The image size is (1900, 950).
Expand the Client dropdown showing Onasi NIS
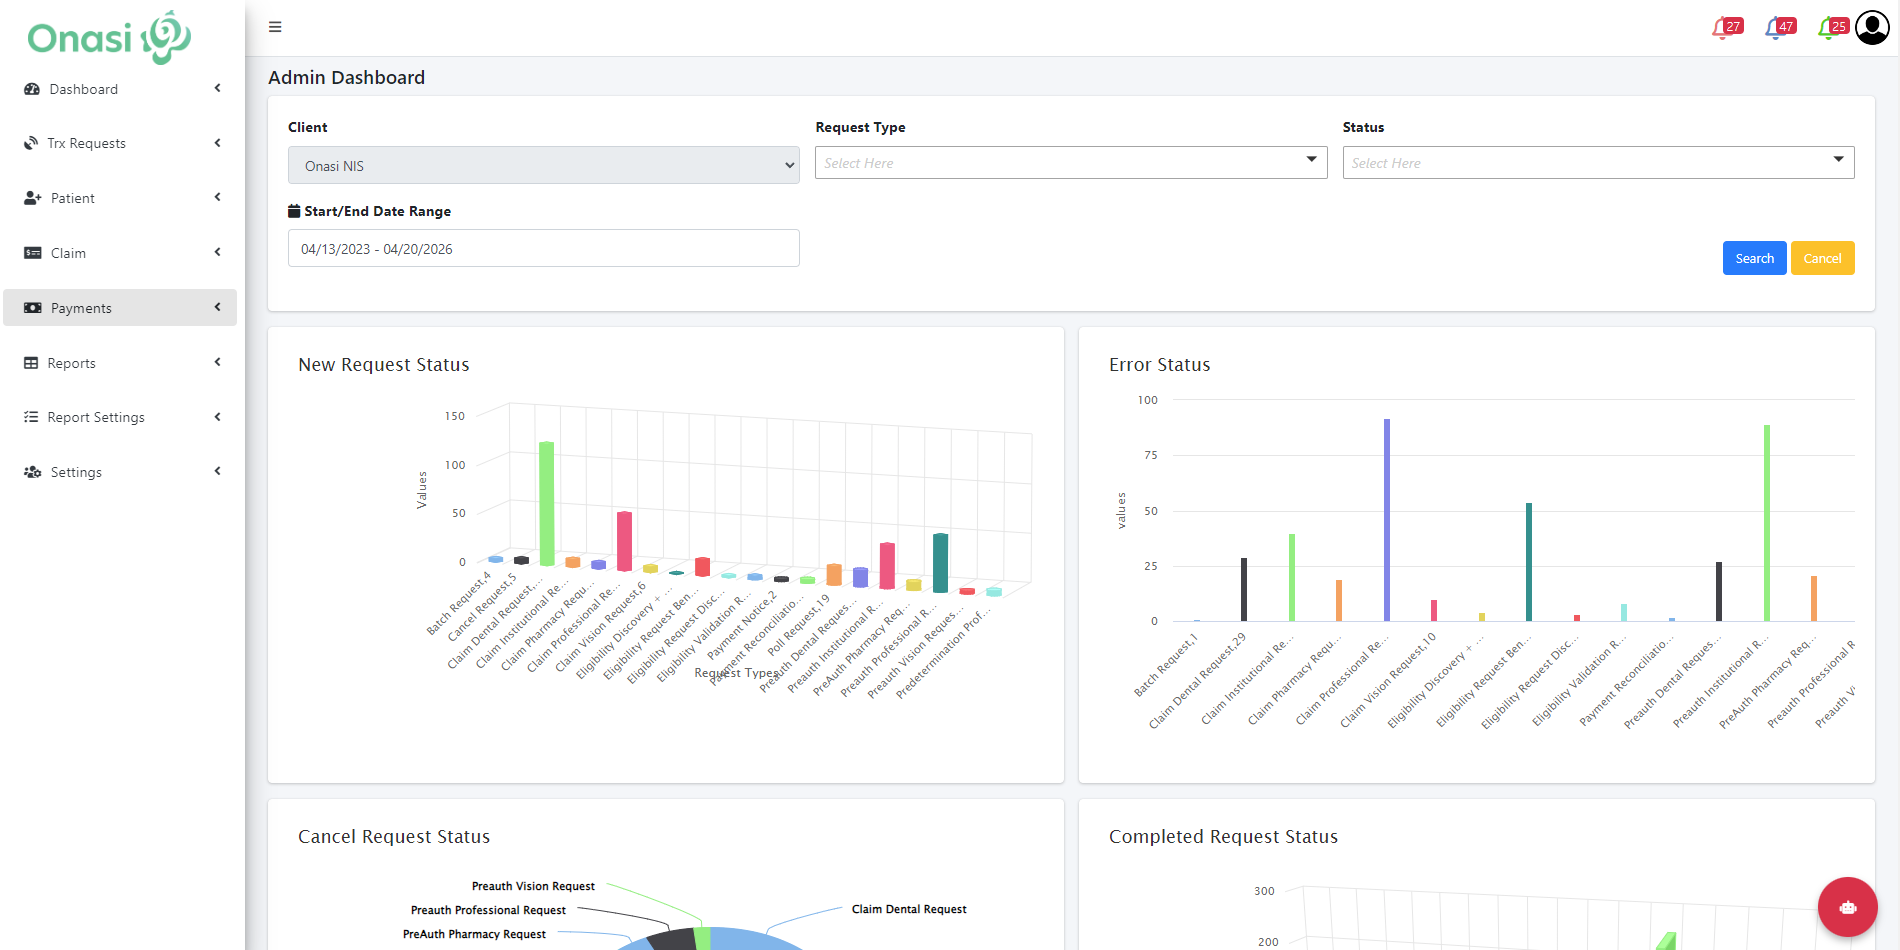[x=543, y=165]
